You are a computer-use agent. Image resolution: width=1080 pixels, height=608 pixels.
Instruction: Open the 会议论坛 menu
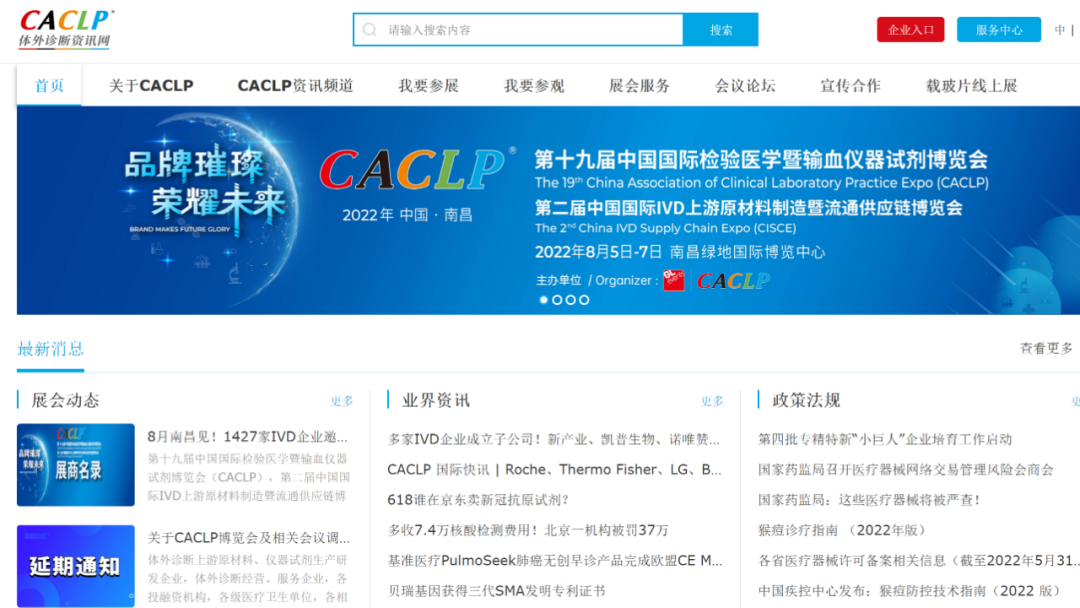click(x=745, y=85)
